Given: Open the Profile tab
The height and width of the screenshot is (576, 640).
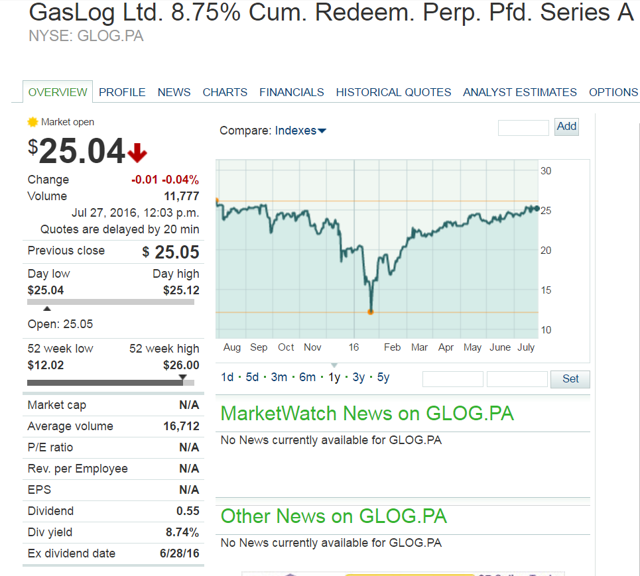Looking at the screenshot, I should [122, 92].
